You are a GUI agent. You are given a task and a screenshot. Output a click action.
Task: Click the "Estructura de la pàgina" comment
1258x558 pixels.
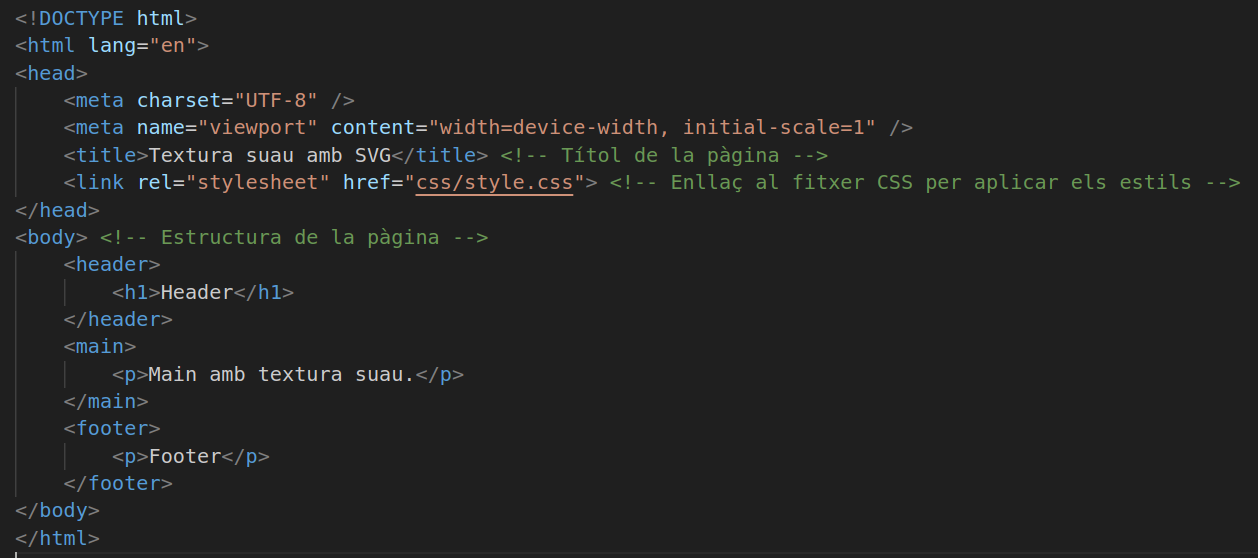(x=293, y=237)
